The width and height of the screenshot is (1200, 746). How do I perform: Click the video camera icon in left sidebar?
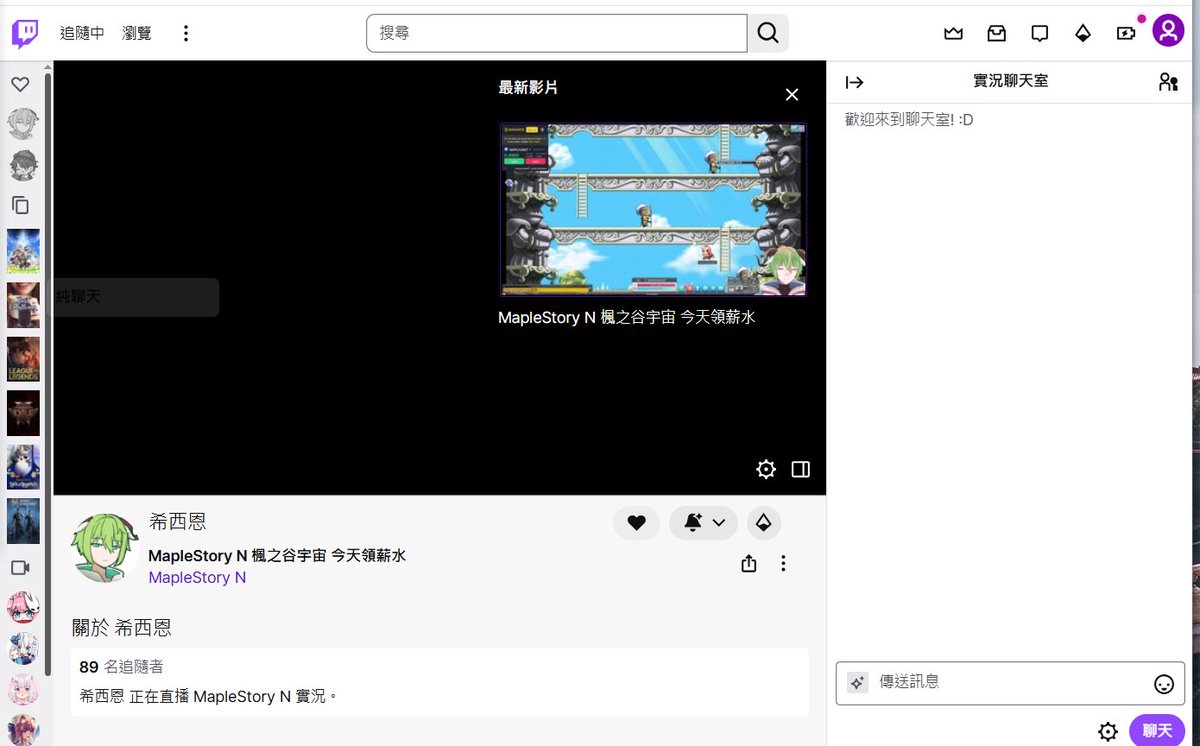pos(20,567)
